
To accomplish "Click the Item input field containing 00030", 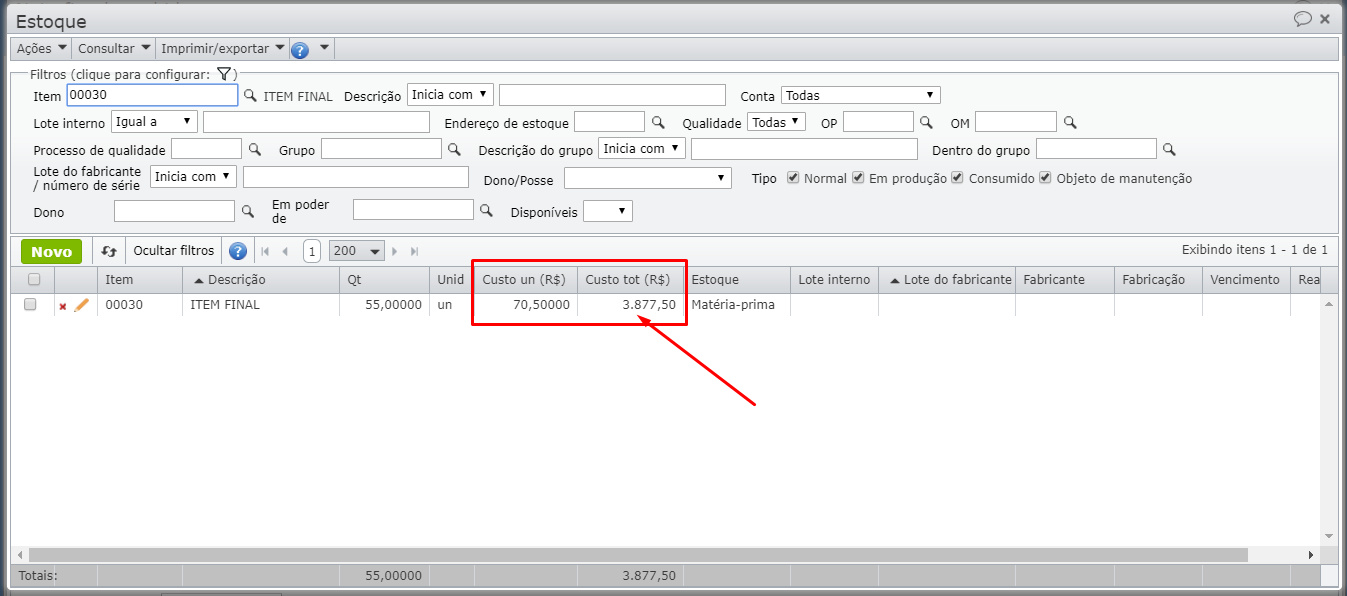I will [152, 95].
